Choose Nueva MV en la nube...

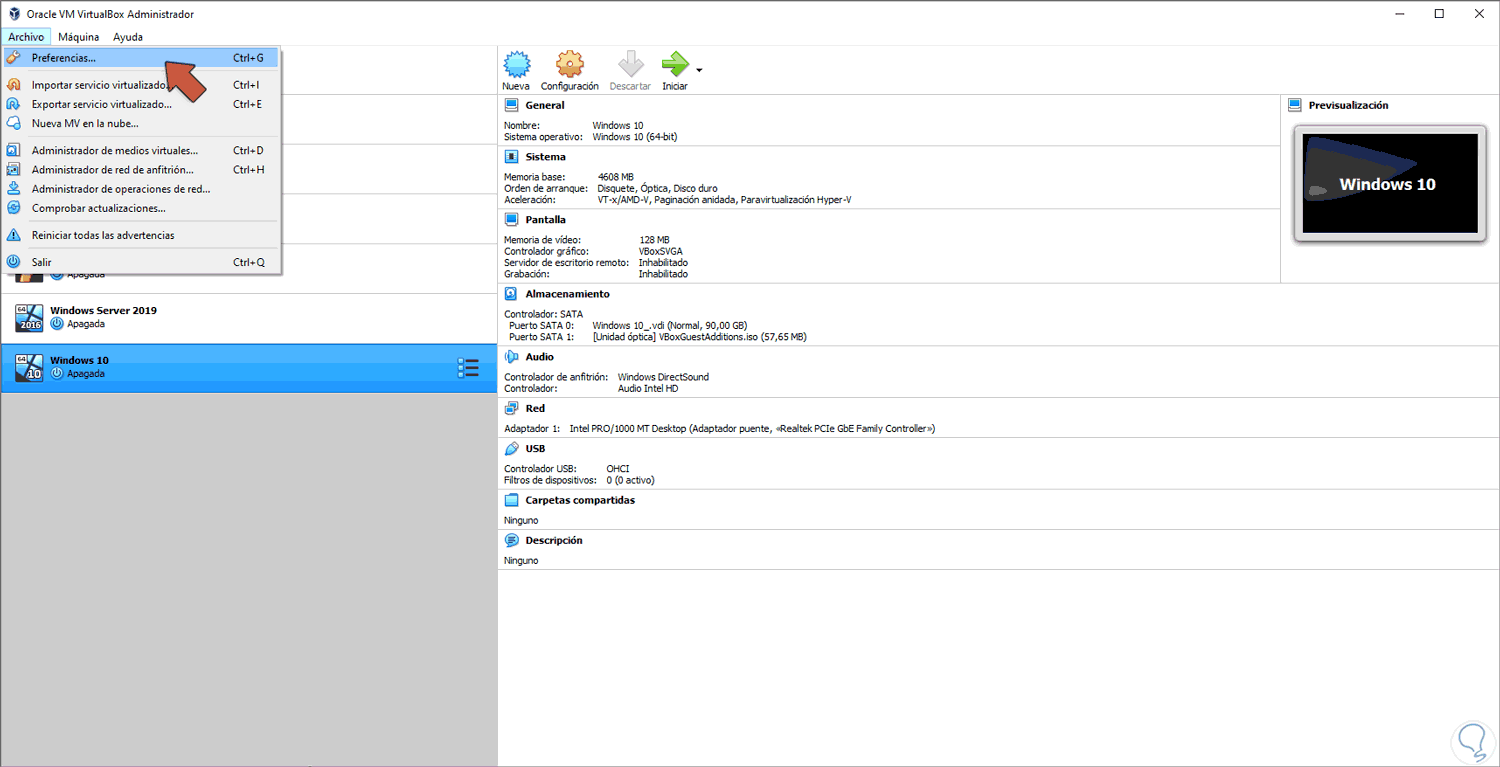point(140,123)
